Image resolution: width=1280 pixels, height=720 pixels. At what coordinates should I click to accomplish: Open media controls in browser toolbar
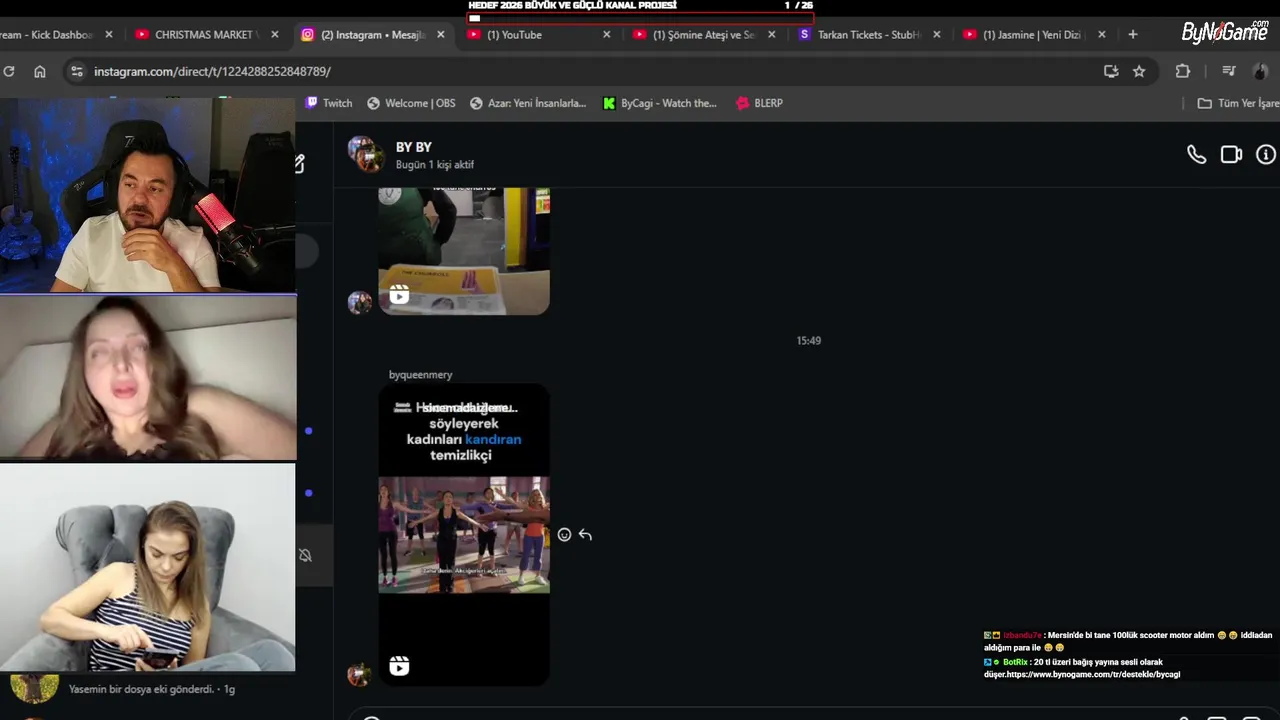coord(1228,71)
